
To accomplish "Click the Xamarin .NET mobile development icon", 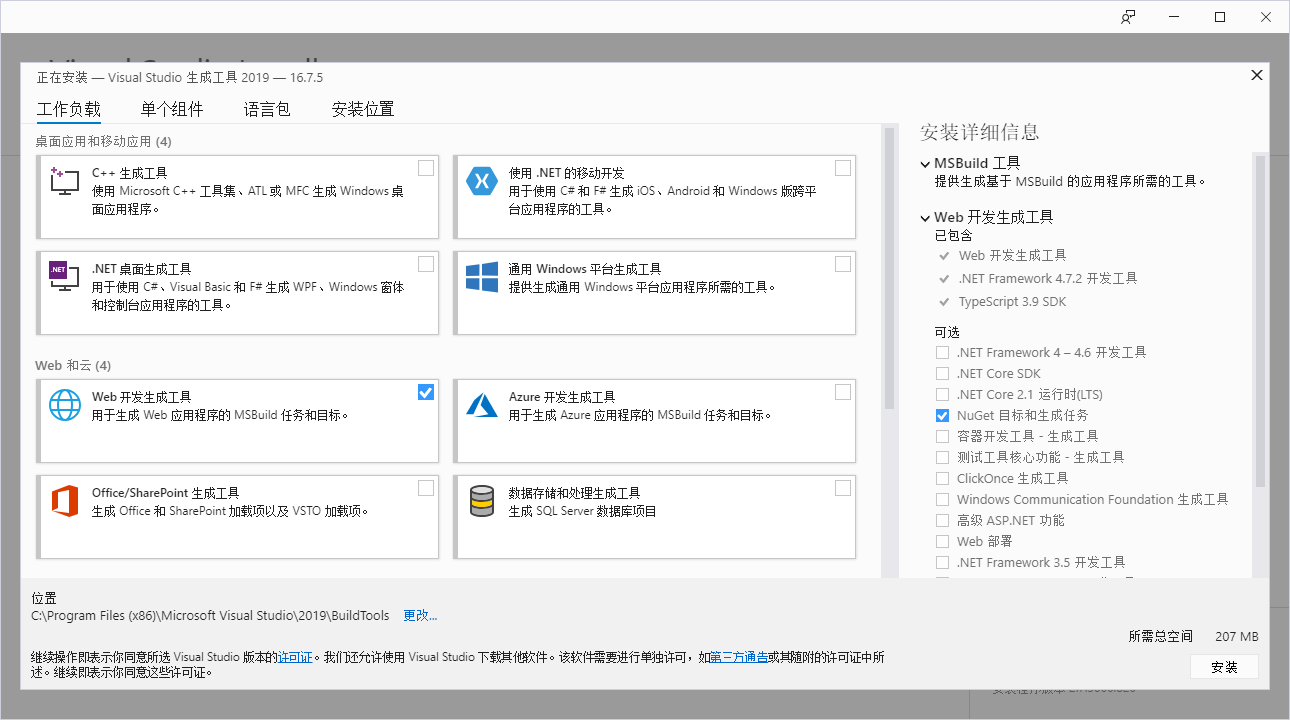I will pyautogui.click(x=482, y=181).
